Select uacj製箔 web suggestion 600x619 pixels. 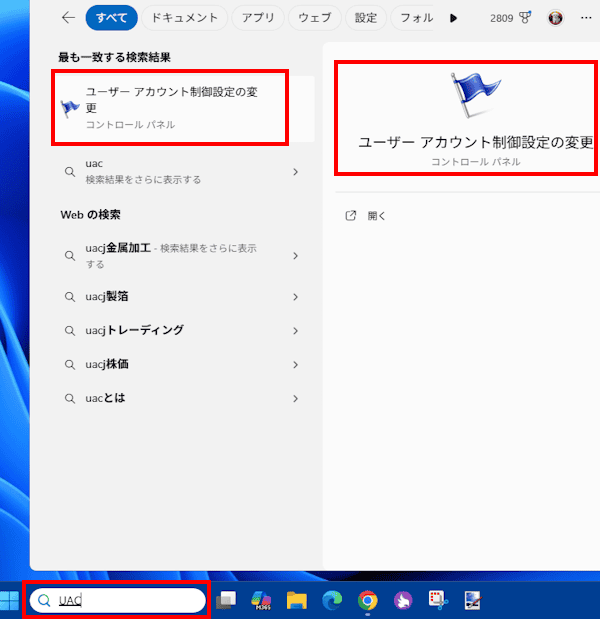coord(182,296)
